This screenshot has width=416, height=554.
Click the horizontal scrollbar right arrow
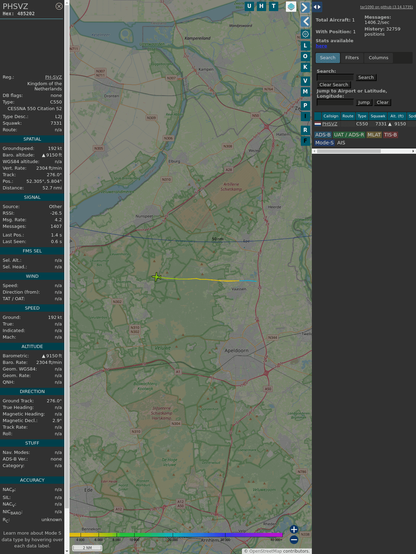click(413, 151)
